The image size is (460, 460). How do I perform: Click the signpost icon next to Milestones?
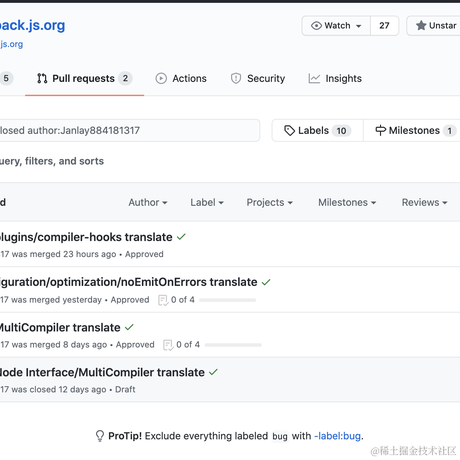380,130
